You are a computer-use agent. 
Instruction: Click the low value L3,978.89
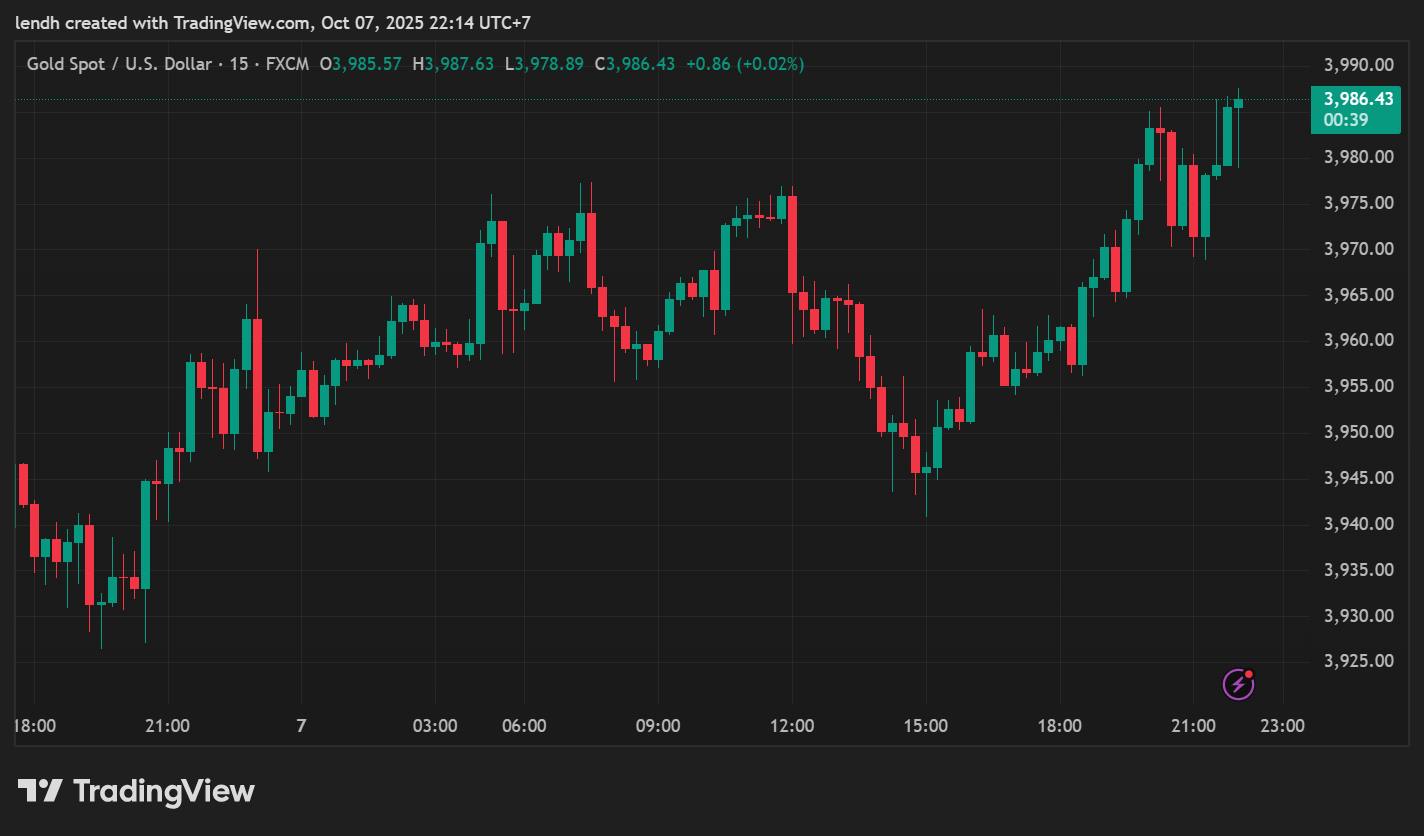click(544, 64)
